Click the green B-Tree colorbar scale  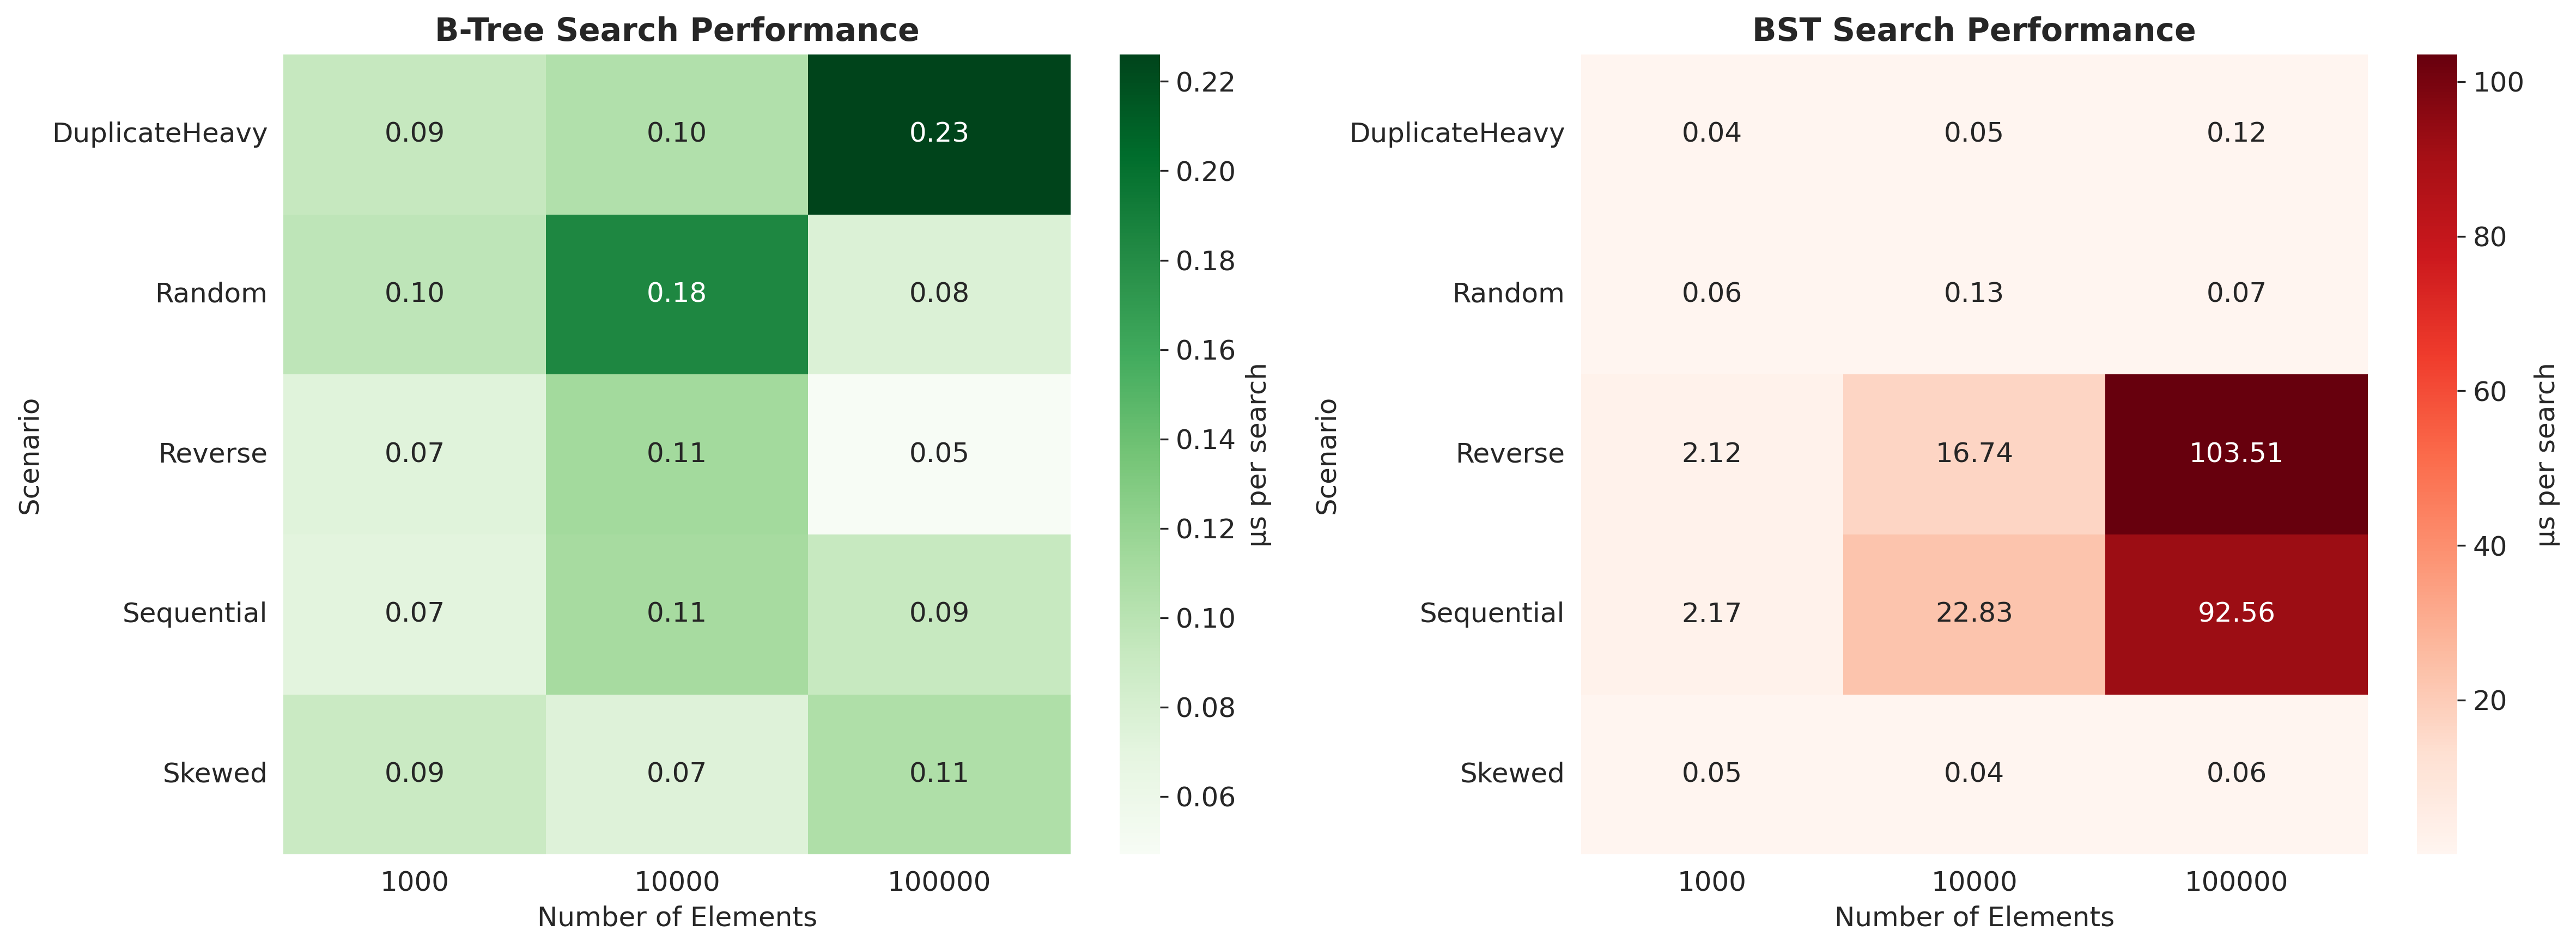(1139, 453)
